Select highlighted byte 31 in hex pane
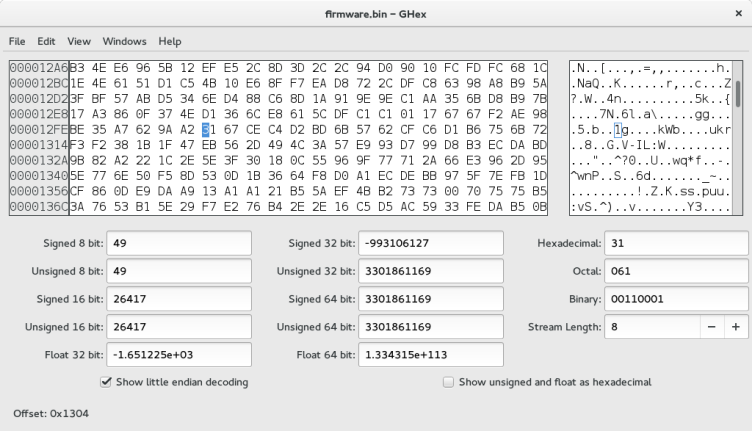The width and height of the screenshot is (752, 431). pyautogui.click(x=207, y=129)
